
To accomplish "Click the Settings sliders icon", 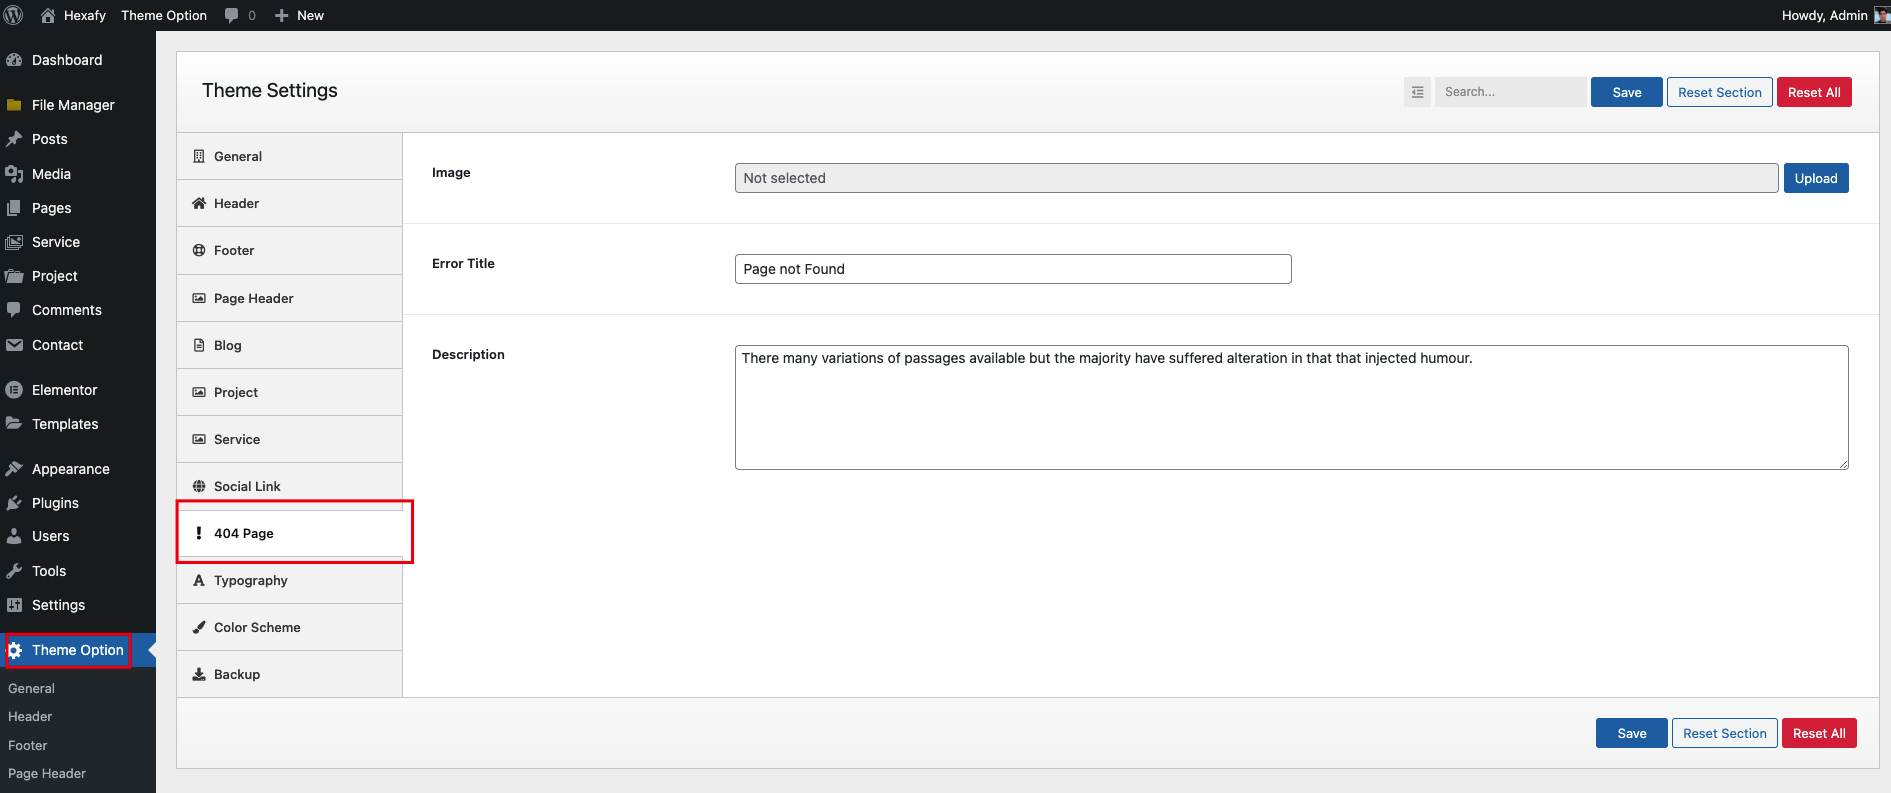I will [14, 605].
